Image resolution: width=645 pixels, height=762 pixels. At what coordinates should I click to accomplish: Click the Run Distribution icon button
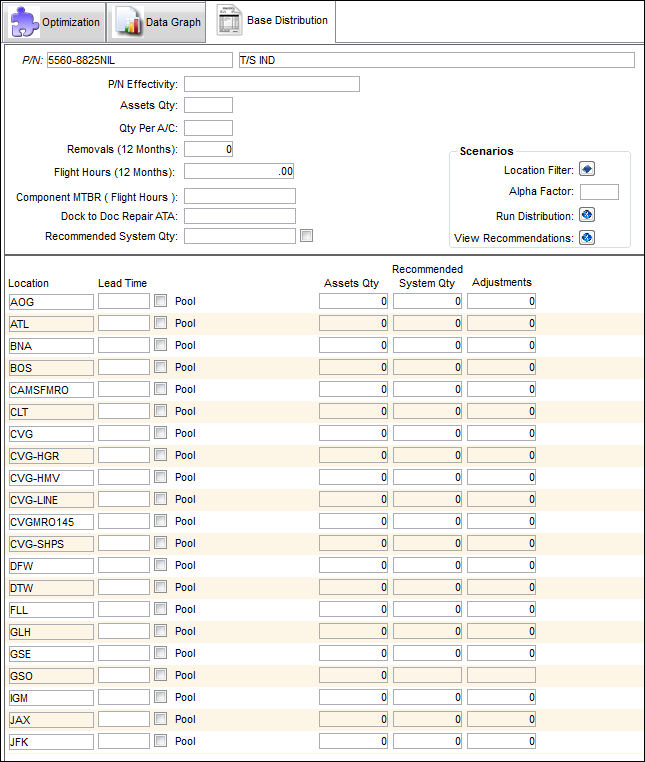click(587, 215)
